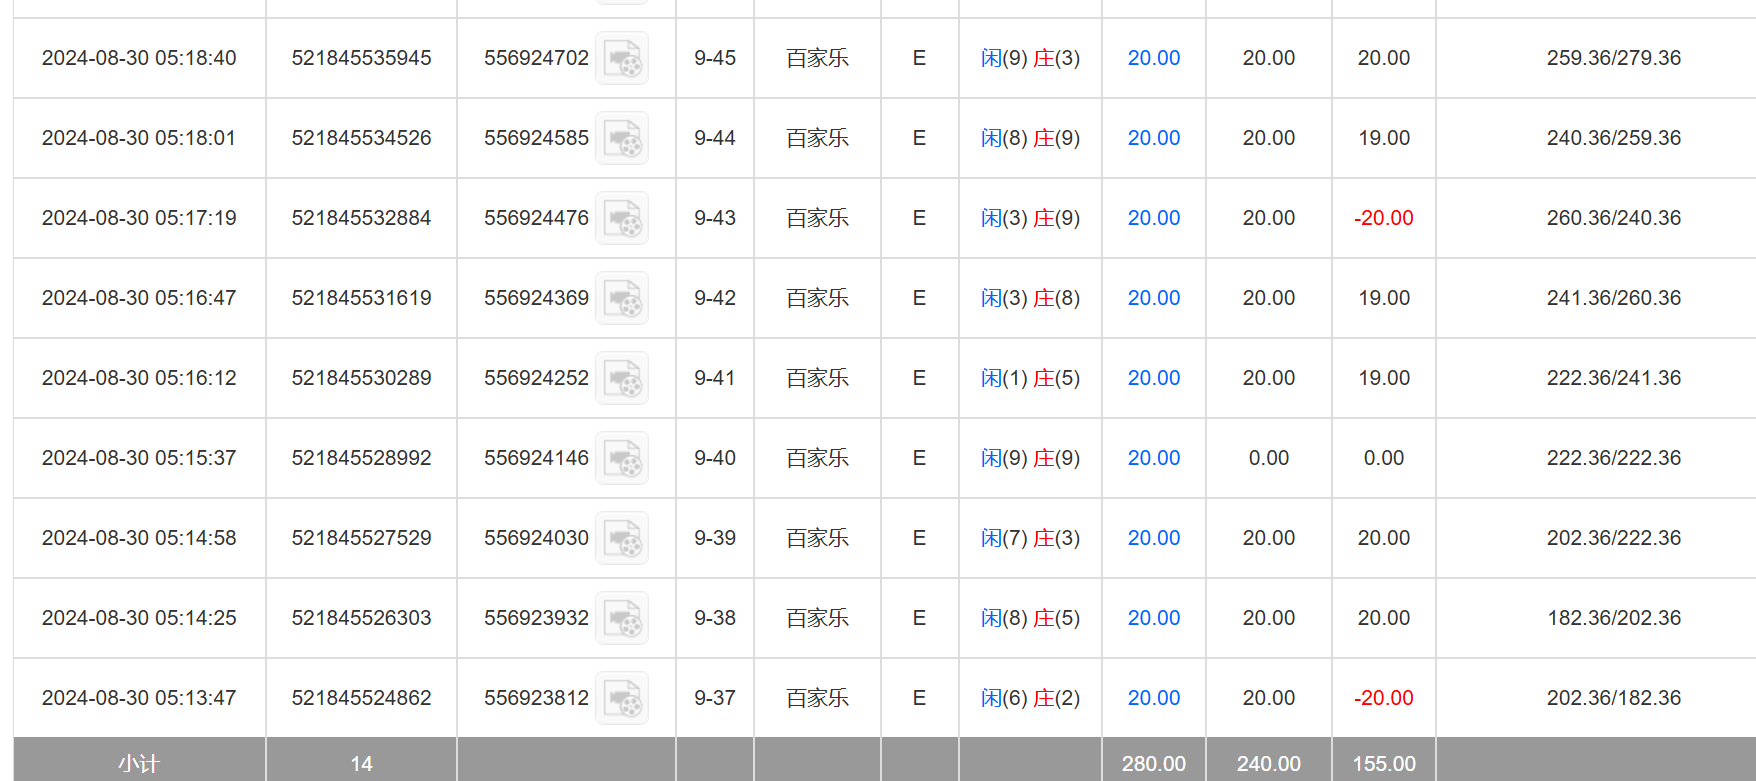Click blue 20.00 bet link for 9-43
The image size is (1756, 781).
[1153, 218]
